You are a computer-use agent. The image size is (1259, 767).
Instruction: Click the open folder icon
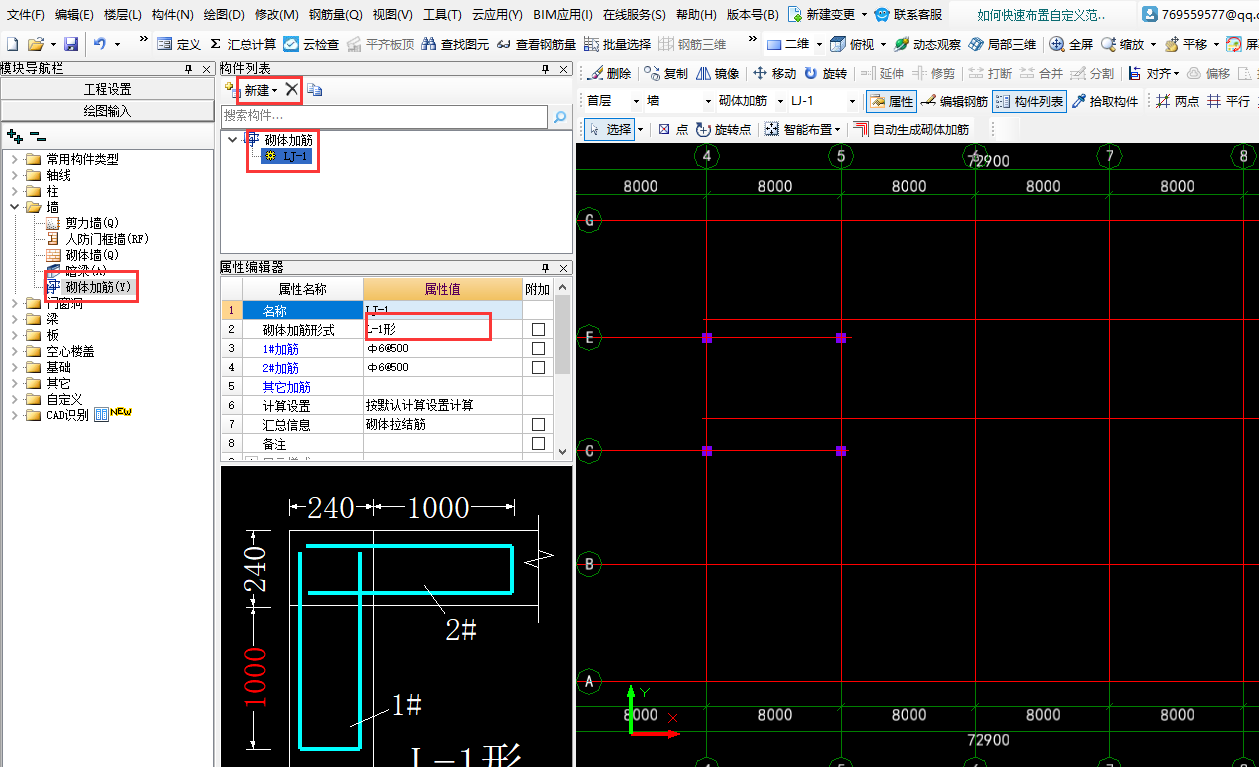click(x=36, y=44)
